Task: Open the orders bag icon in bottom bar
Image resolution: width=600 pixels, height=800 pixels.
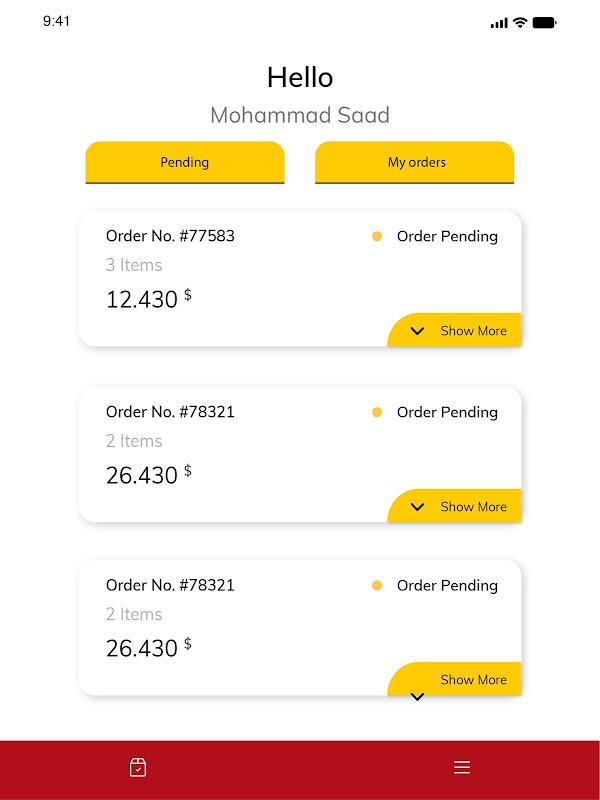Action: point(138,767)
